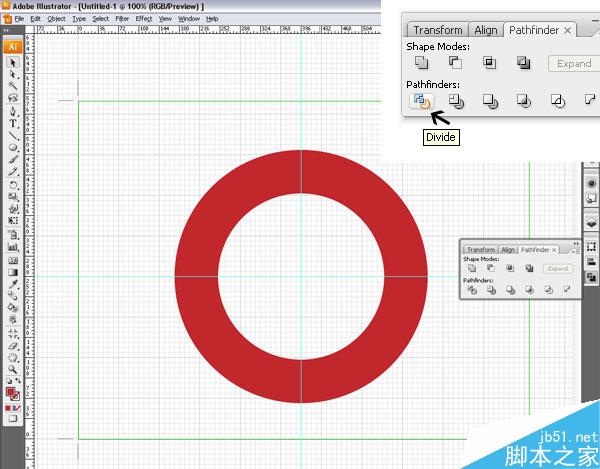Close the Pathfinder tab in small floating panel
The image size is (600, 469).
click(x=554, y=250)
